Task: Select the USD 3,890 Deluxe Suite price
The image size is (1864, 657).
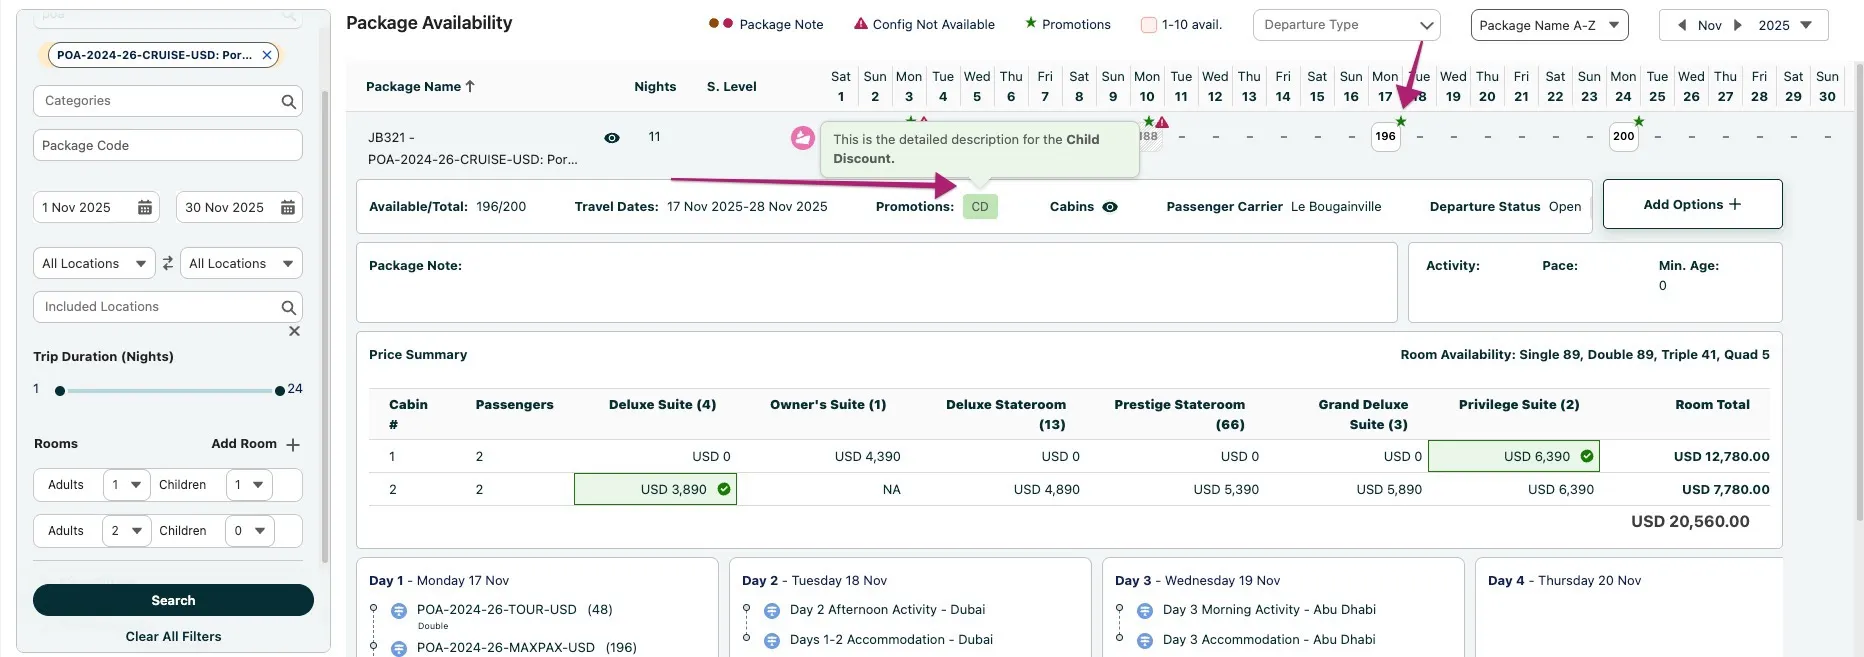Action: [x=655, y=489]
